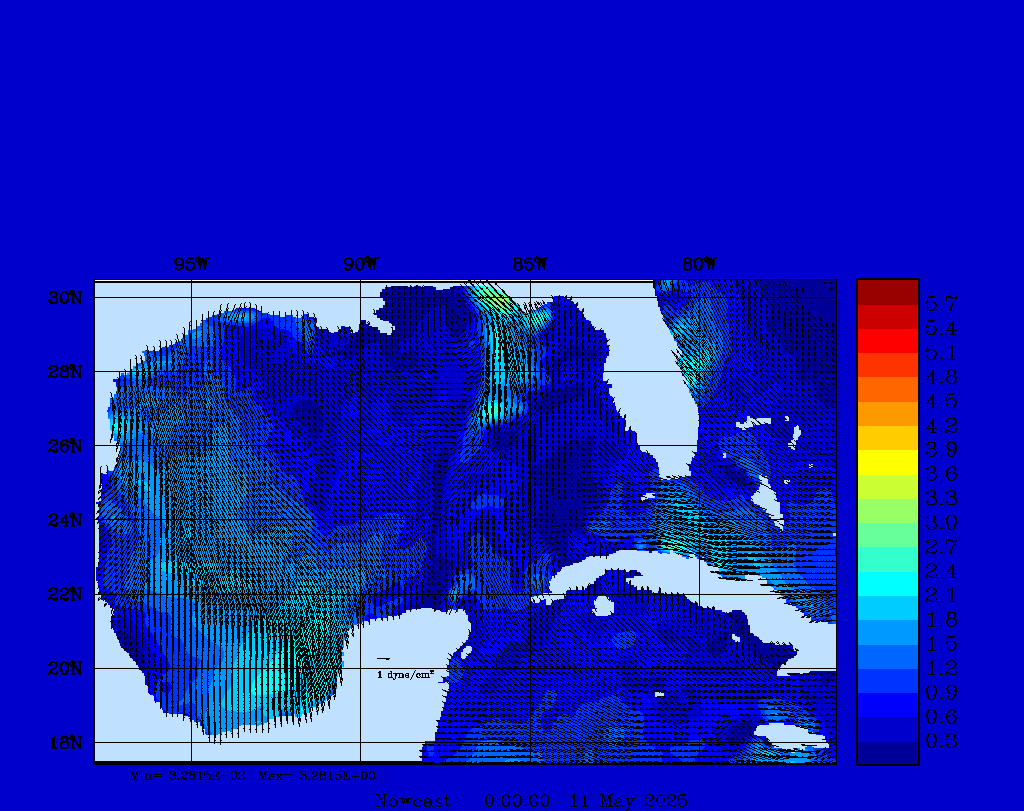Image resolution: width=1024 pixels, height=811 pixels.
Task: Click the 95W longitude label
Action: pyautogui.click(x=190, y=265)
